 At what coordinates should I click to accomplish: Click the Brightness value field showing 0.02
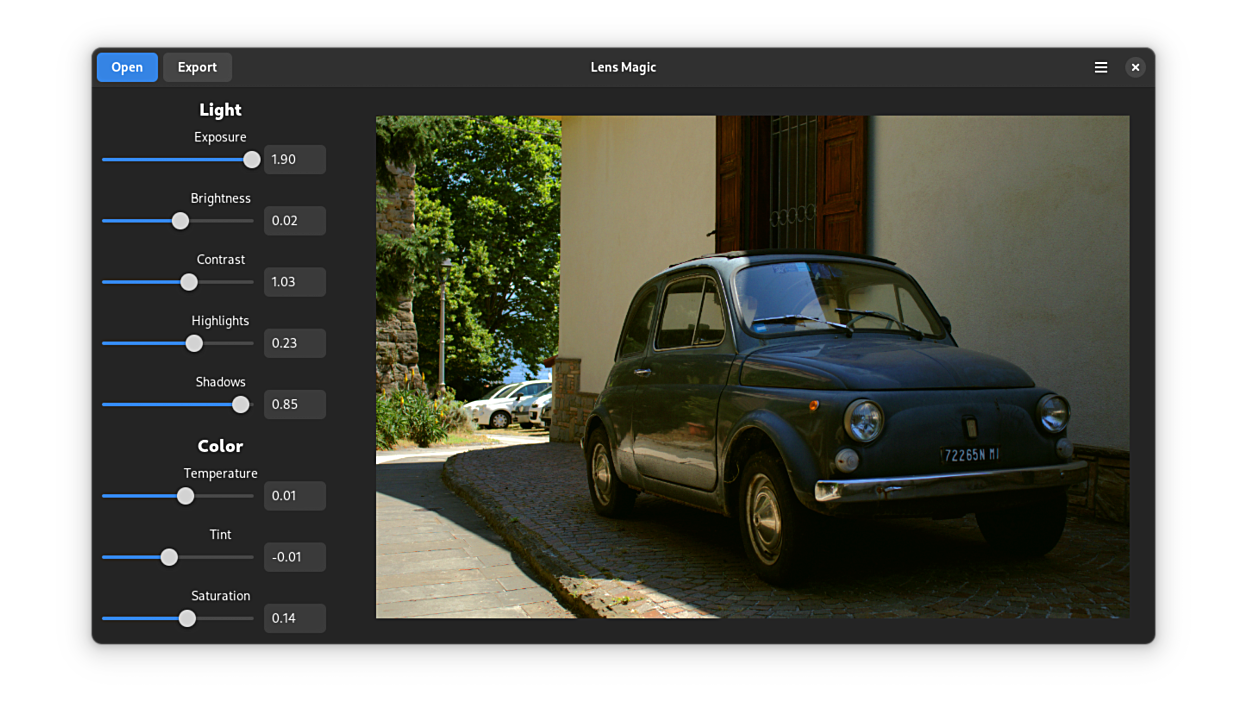[294, 221]
